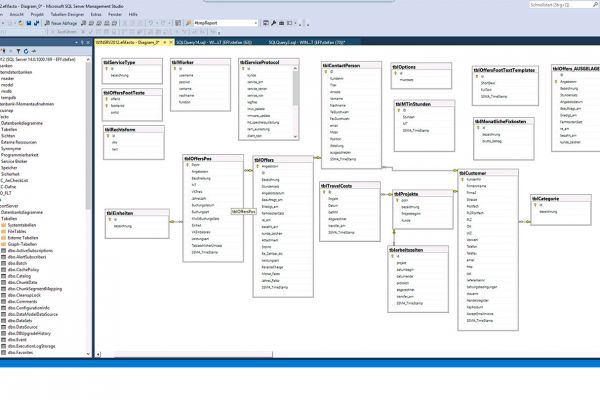
Task: Click the undo arrow icon in toolbar
Action: [151, 23]
